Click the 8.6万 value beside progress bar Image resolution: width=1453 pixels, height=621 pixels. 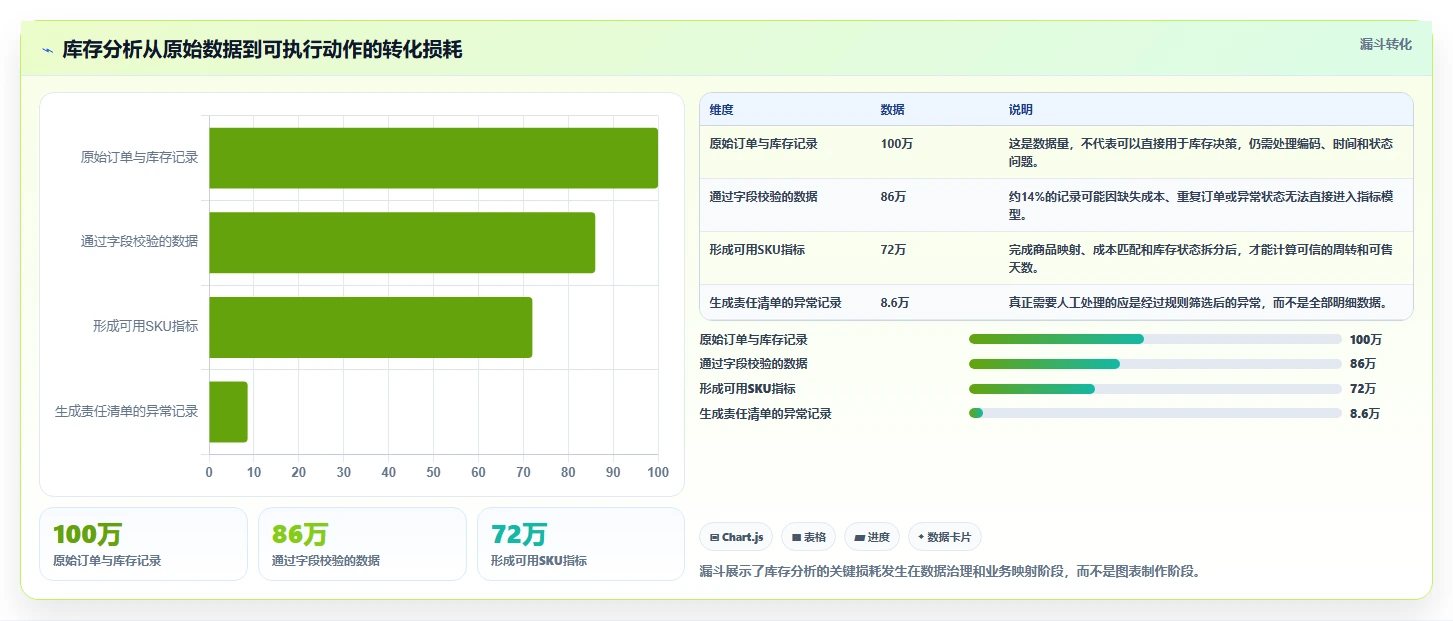1365,414
